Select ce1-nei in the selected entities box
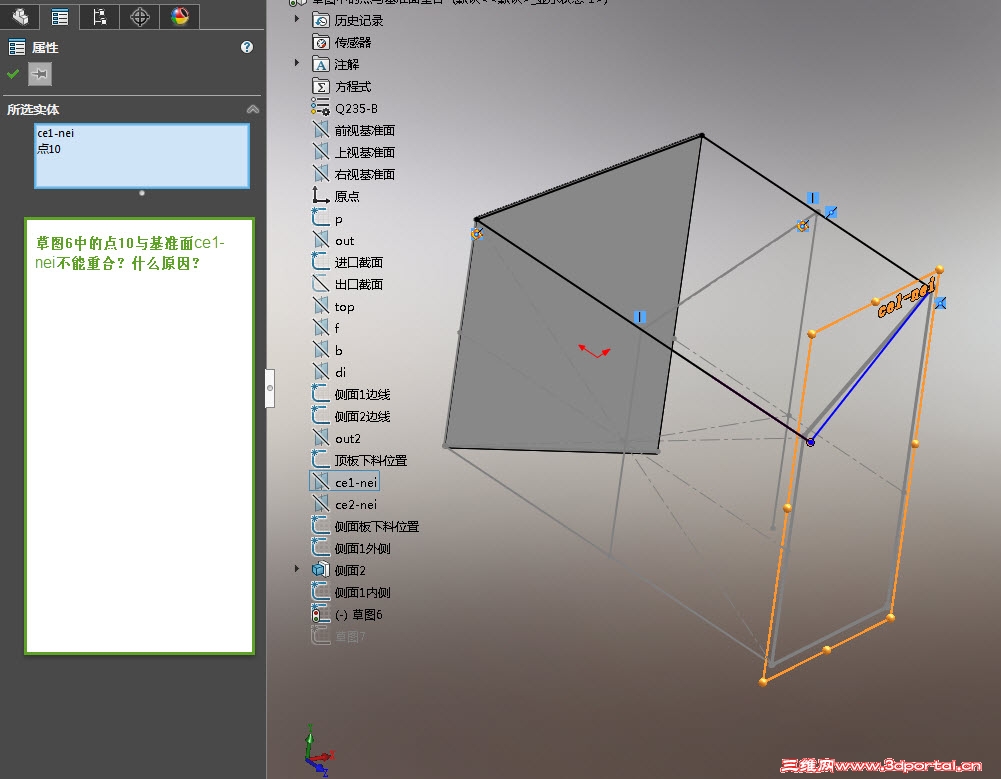This screenshot has height=779, width=1001. pyautogui.click(x=56, y=133)
